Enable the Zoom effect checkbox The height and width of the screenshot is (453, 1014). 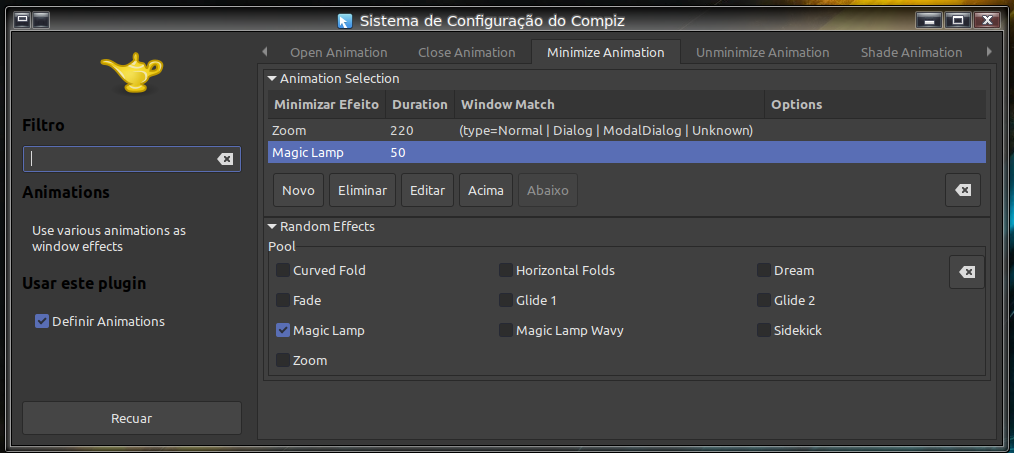click(x=283, y=360)
